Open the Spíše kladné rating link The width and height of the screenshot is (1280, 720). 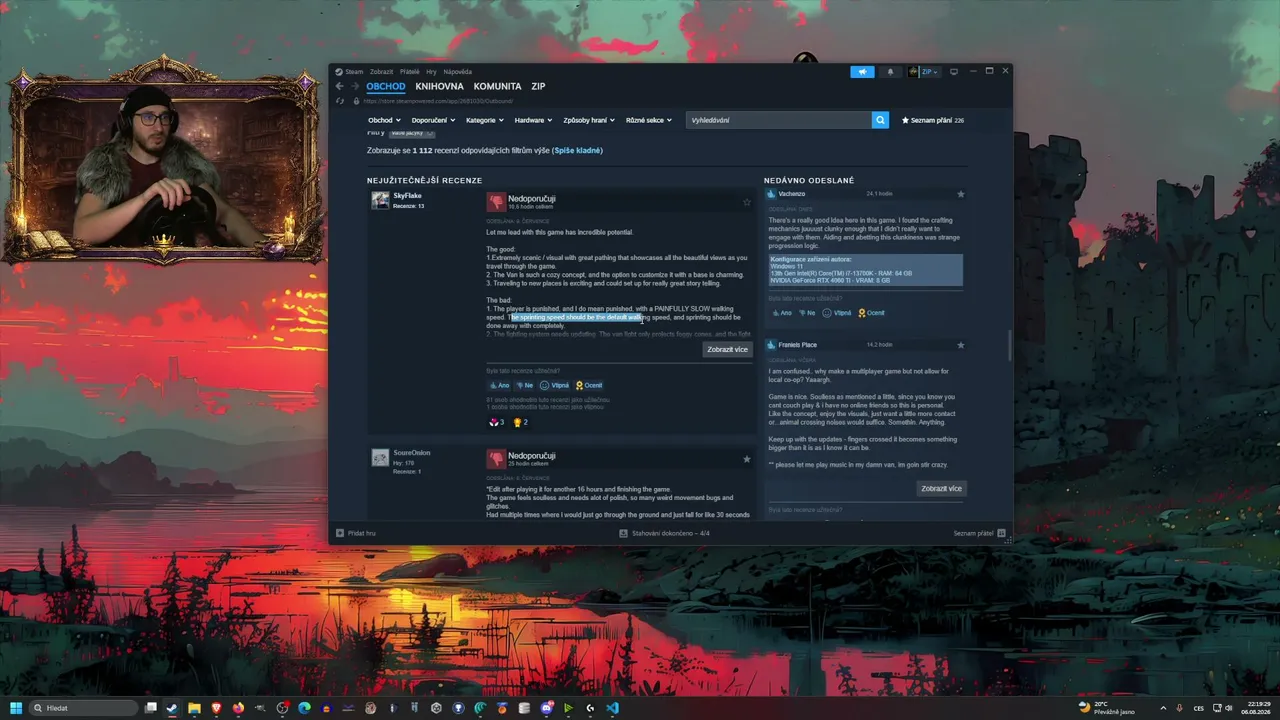[x=577, y=151]
